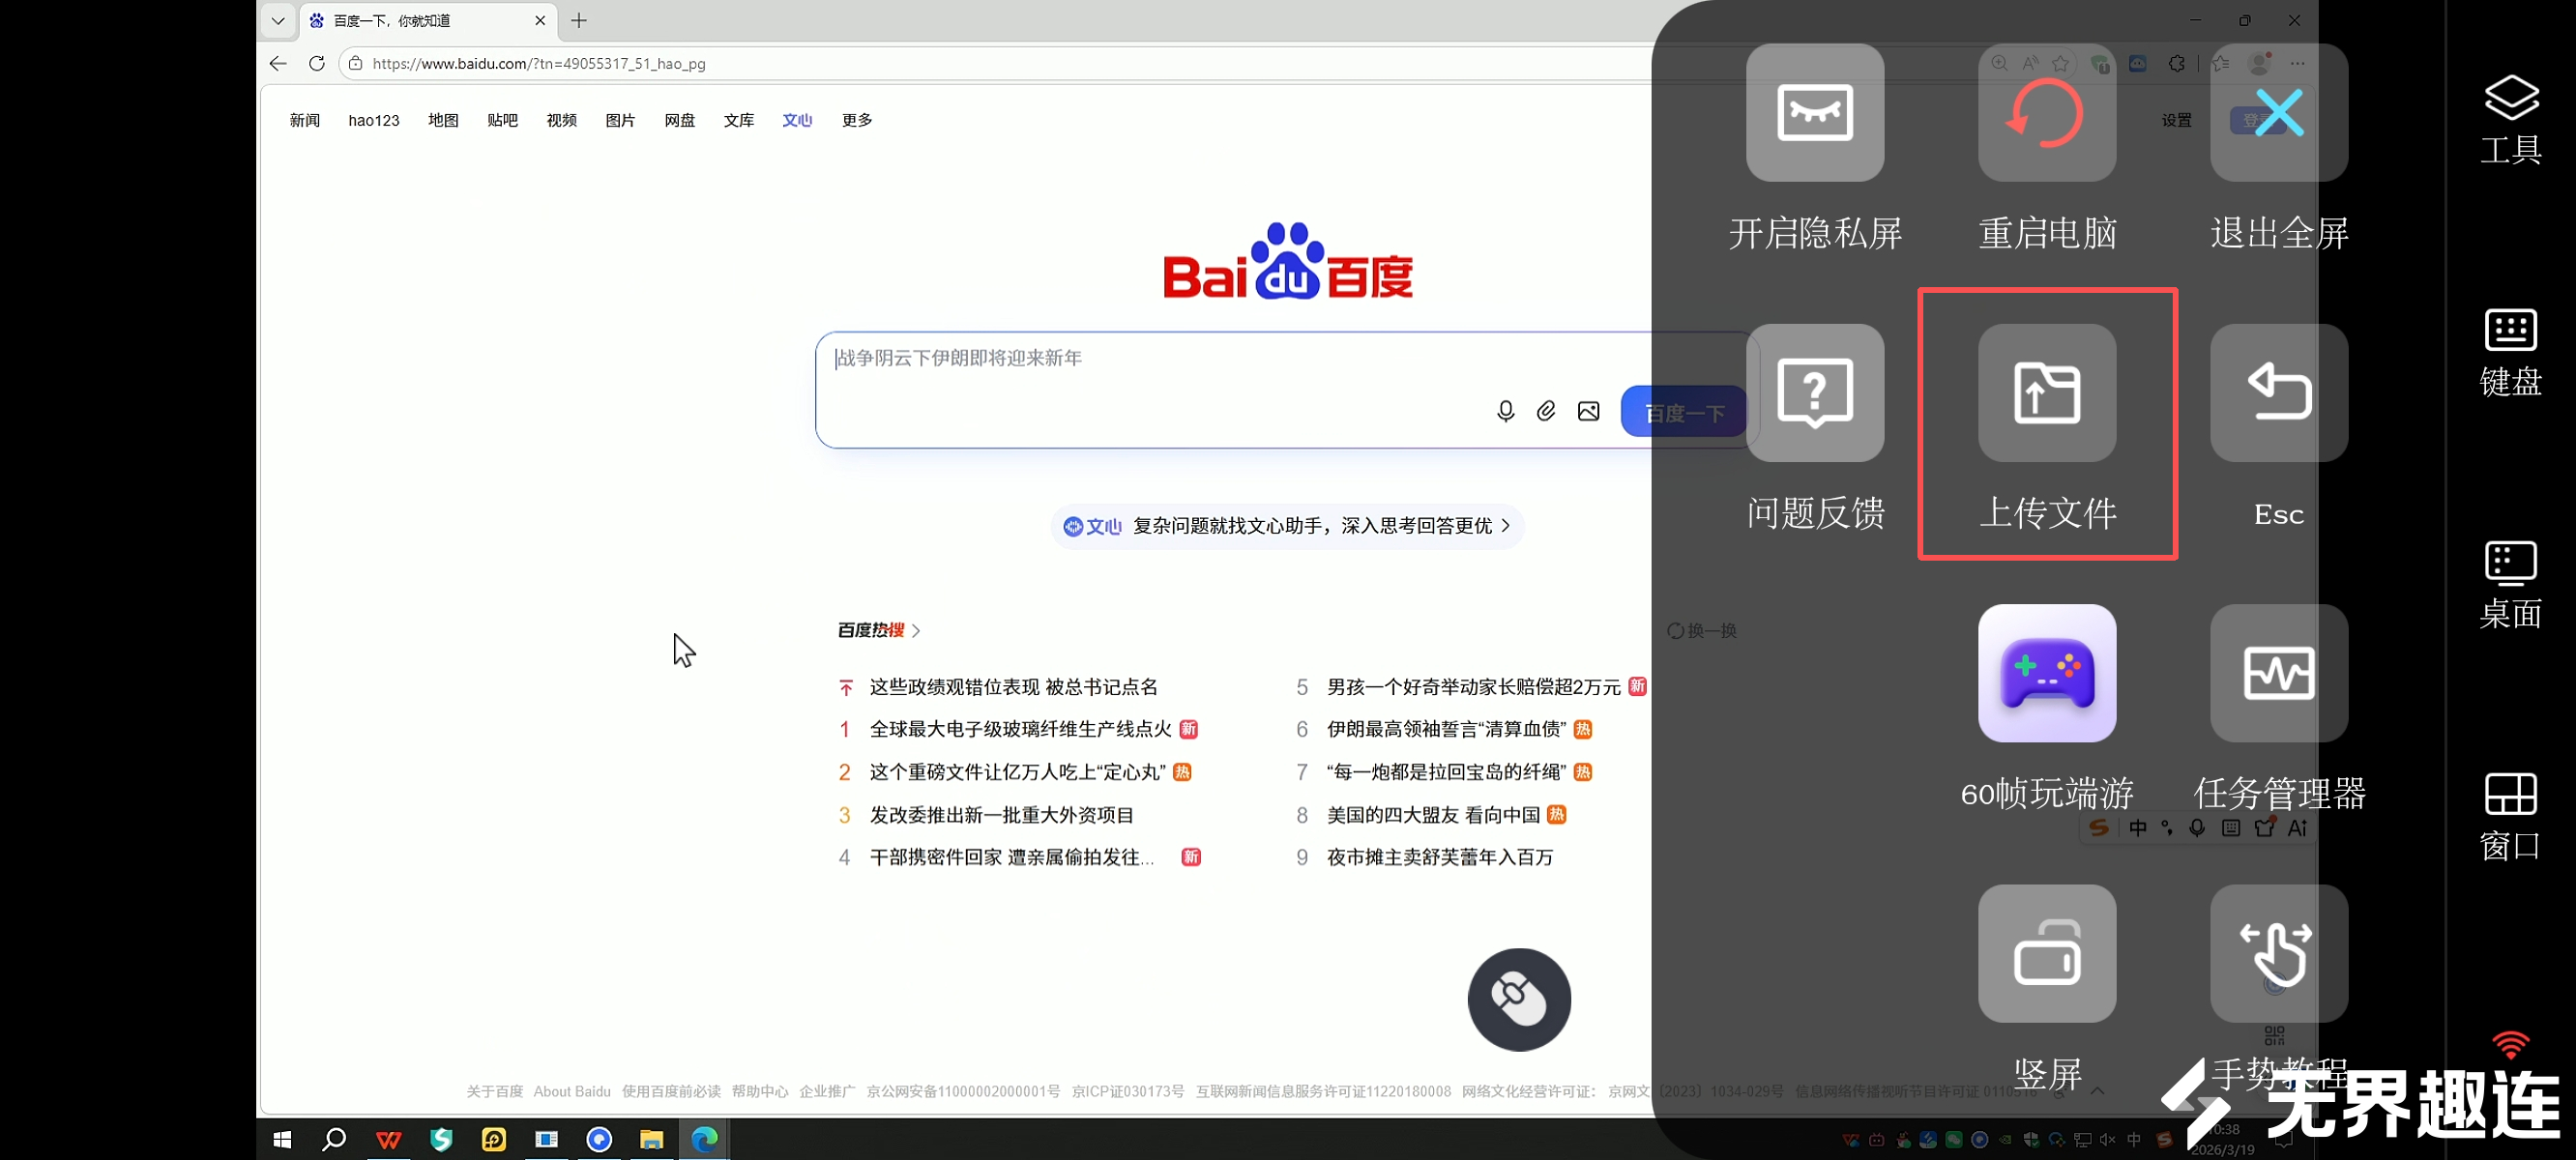Open 任务管理器 task manager icon
Viewport: 2576px width, 1160px height.
[2278, 673]
